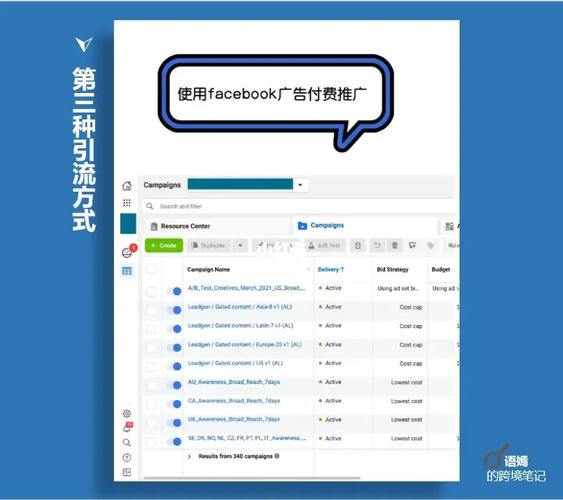This screenshot has width=563, height=500.
Task: Click the ad sets grid icon tab
Action: (x=449, y=226)
